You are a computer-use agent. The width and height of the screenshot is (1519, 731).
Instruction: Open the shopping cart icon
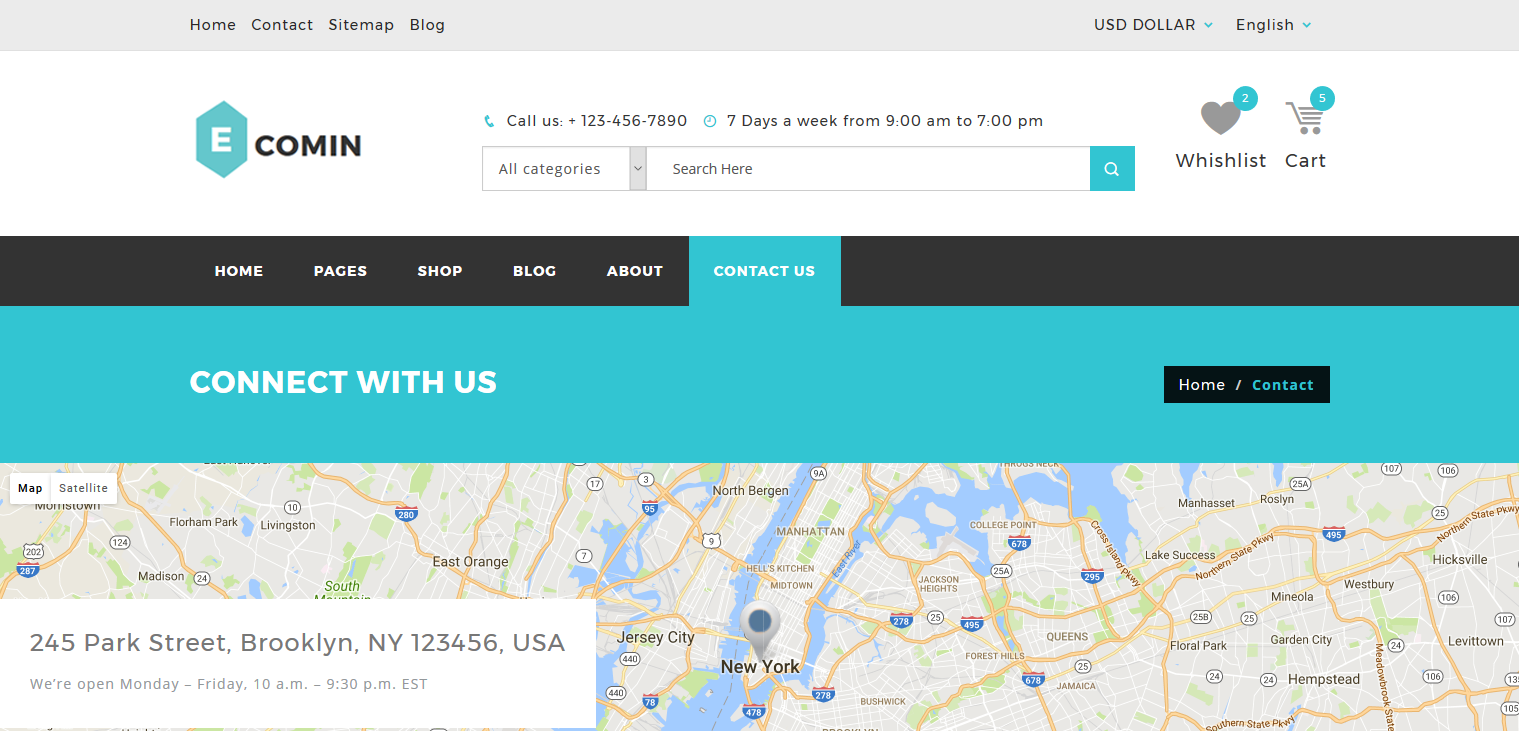[x=1305, y=118]
